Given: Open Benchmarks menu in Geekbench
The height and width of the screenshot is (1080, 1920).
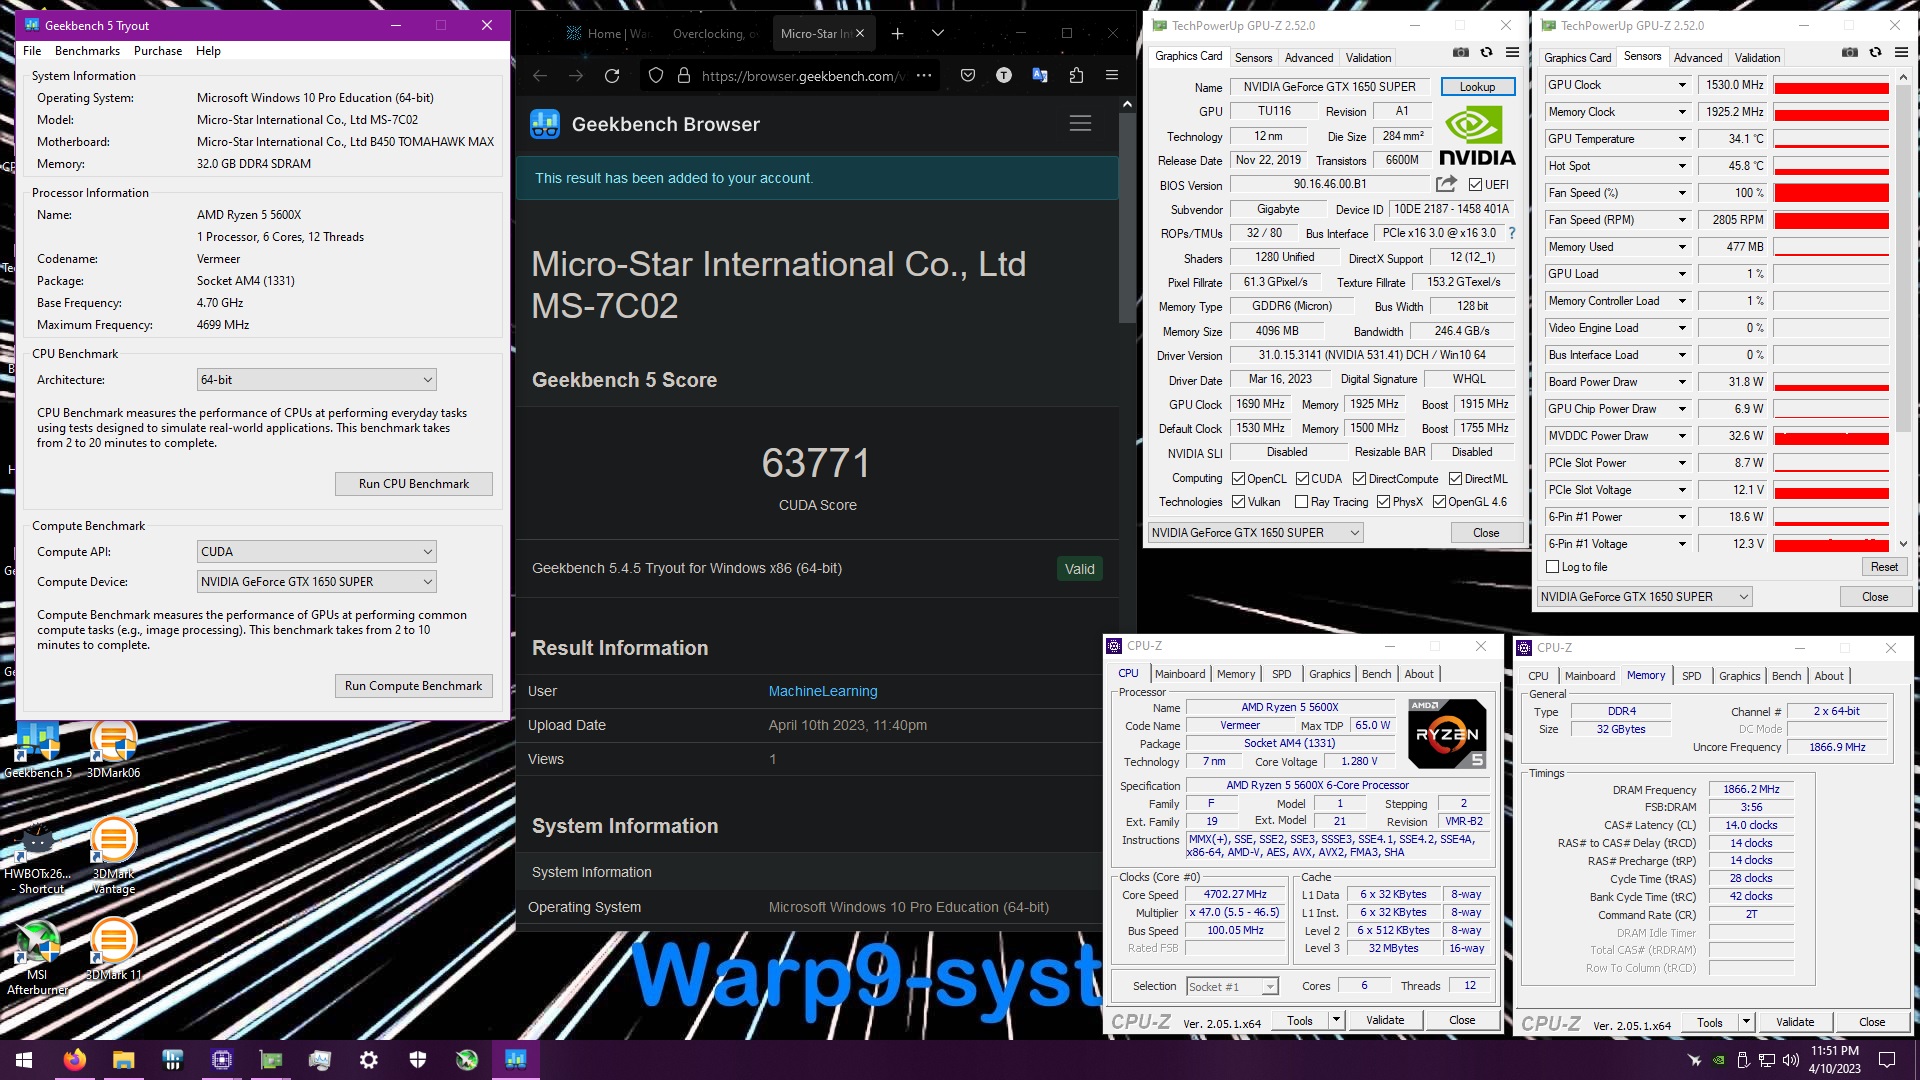Looking at the screenshot, I should tap(87, 51).
